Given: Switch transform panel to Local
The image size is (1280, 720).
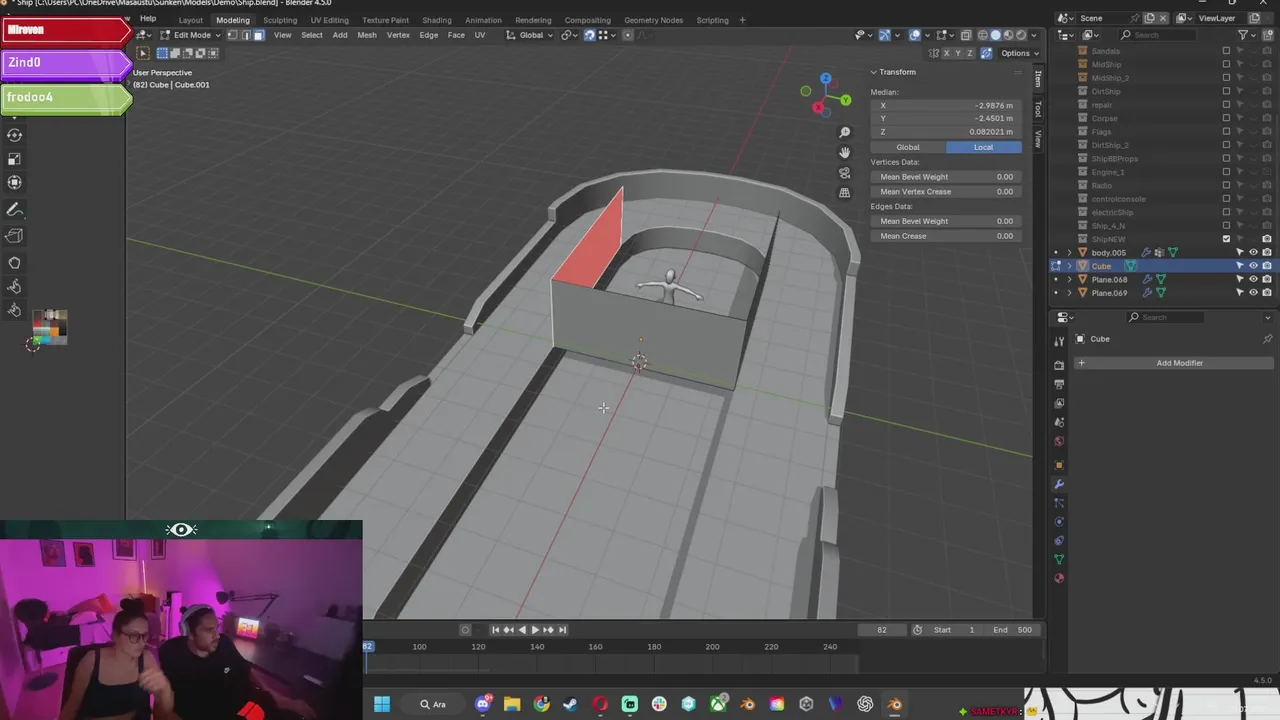Looking at the screenshot, I should coord(984,147).
